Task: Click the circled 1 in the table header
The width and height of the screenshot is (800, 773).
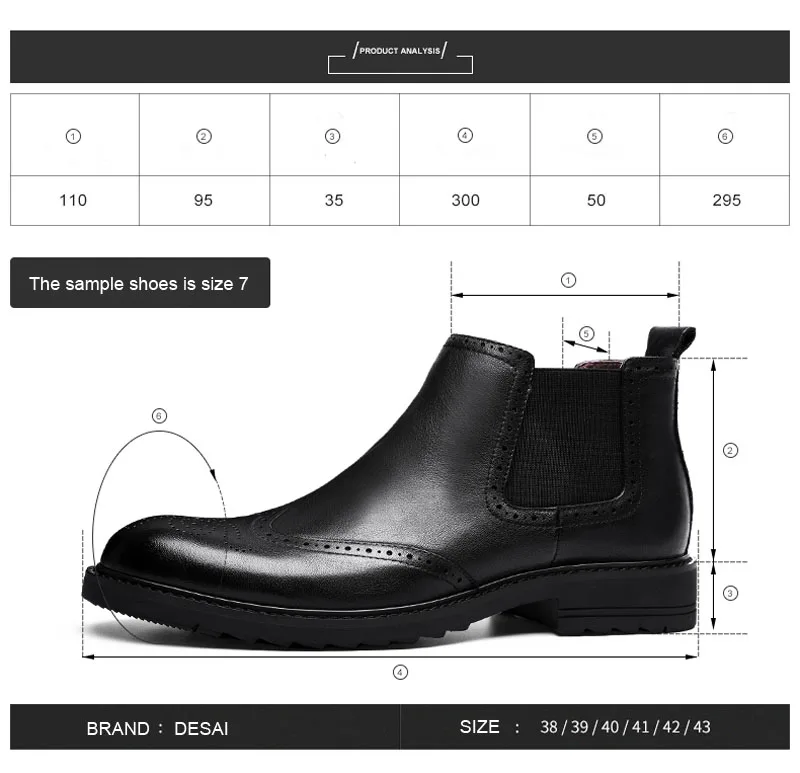Action: click(73, 137)
